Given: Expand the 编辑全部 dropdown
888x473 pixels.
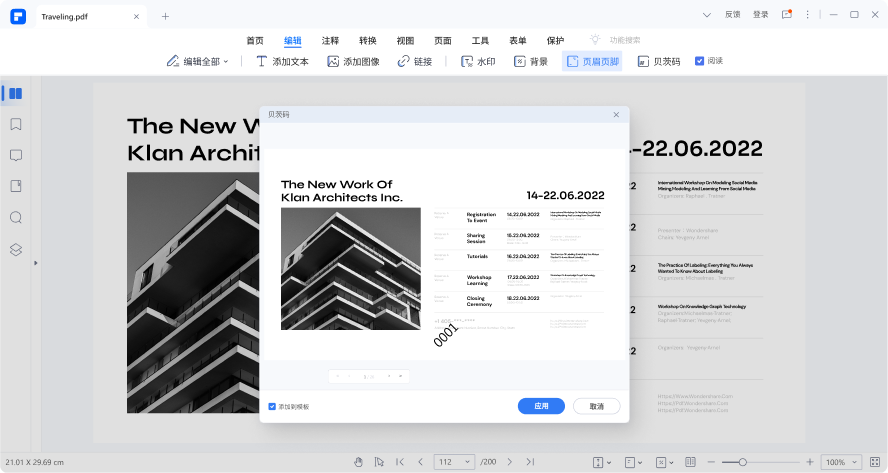Looking at the screenshot, I should click(198, 61).
